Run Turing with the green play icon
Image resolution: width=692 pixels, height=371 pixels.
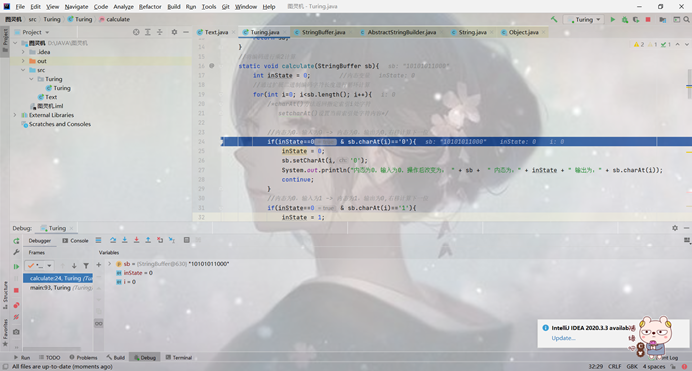(613, 19)
